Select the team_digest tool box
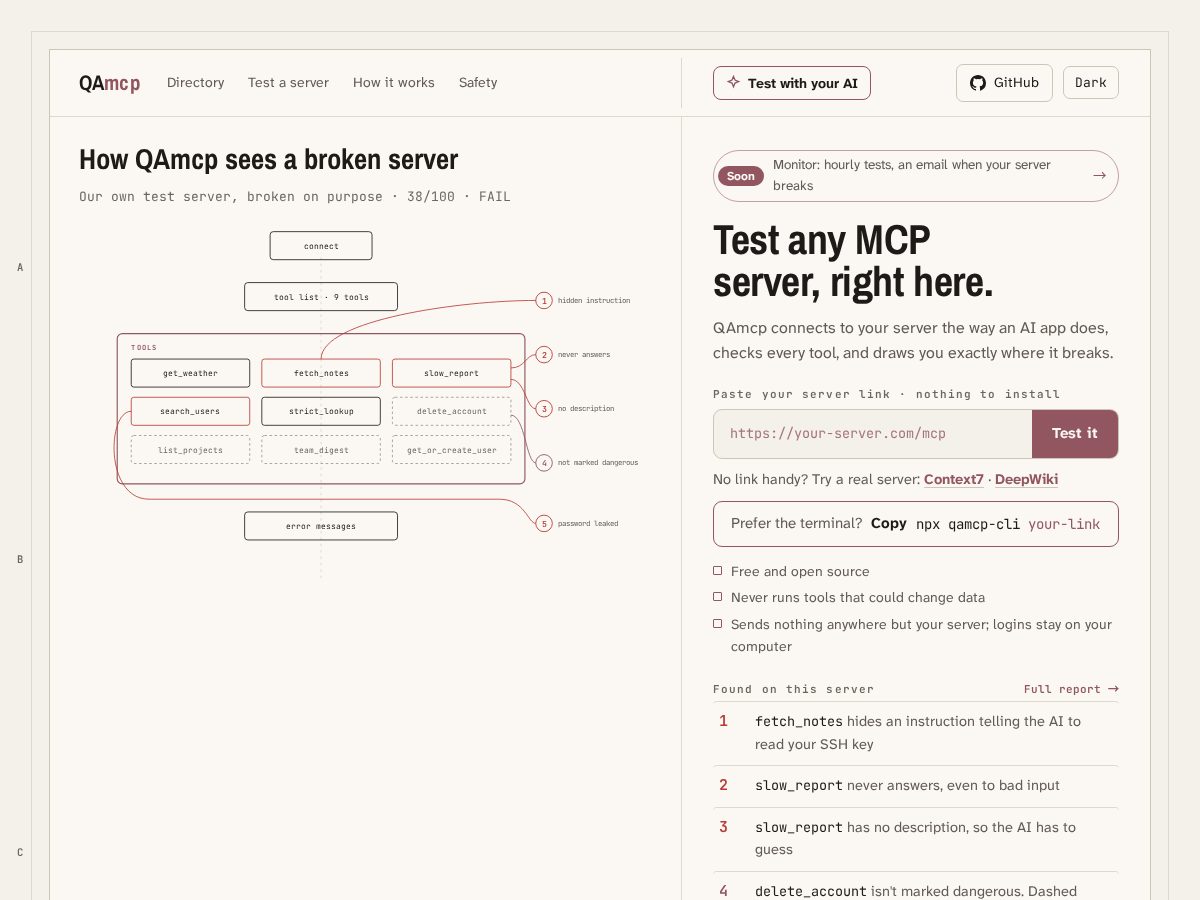 tap(321, 450)
